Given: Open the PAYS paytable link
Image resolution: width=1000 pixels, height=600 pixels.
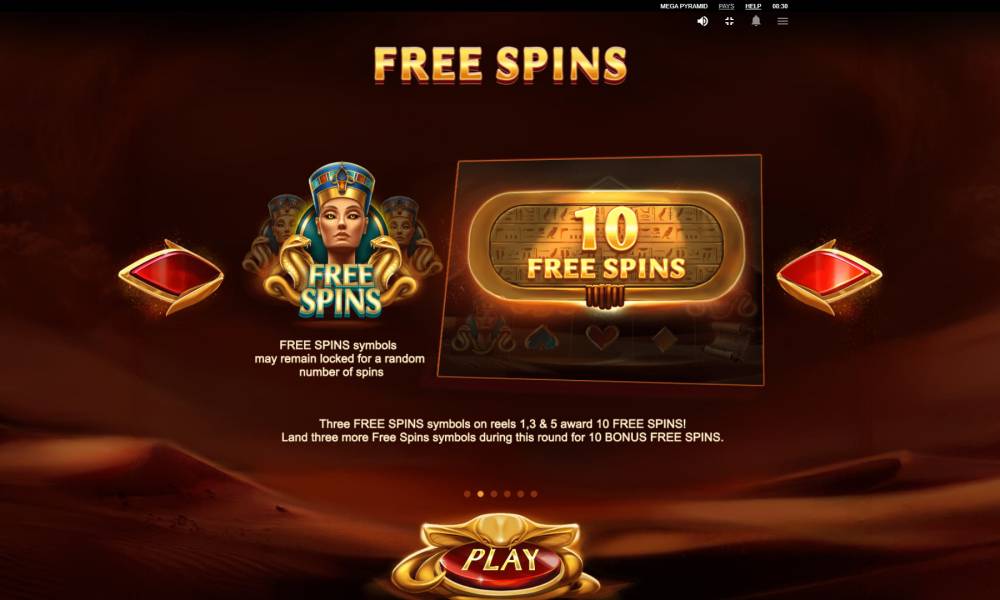Looking at the screenshot, I should click(x=726, y=6).
